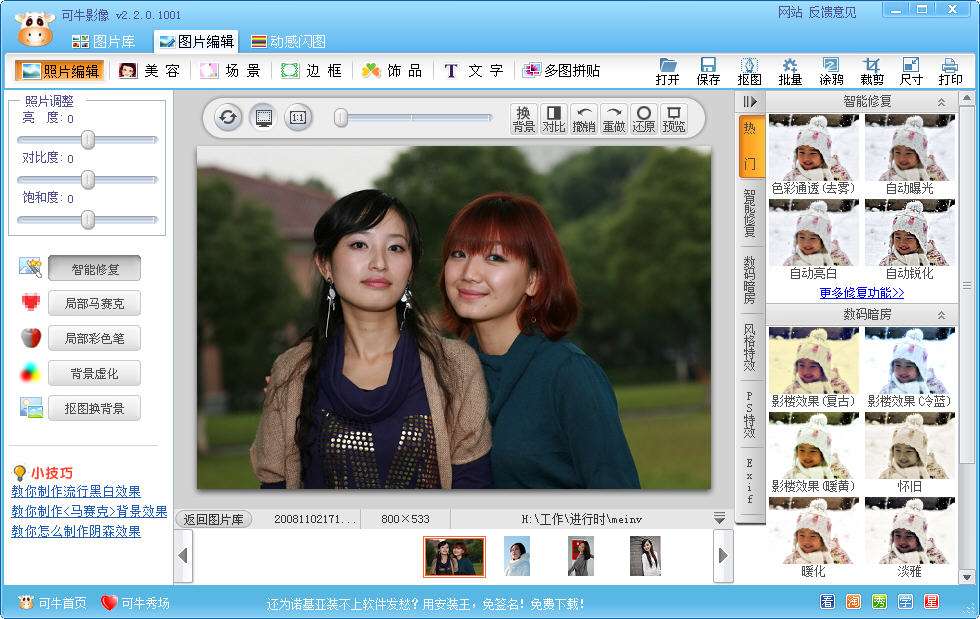980x619 pixels.
Task: Toggle the fit-to-screen view button
Action: click(x=263, y=118)
